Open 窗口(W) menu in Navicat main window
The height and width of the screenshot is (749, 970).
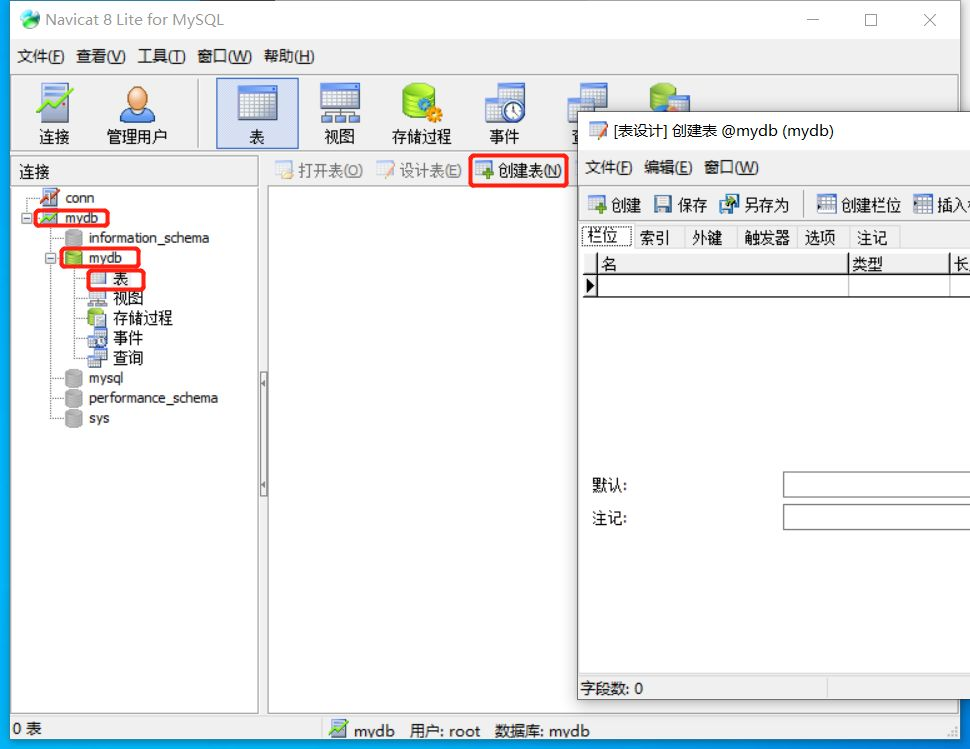pyautogui.click(x=224, y=56)
